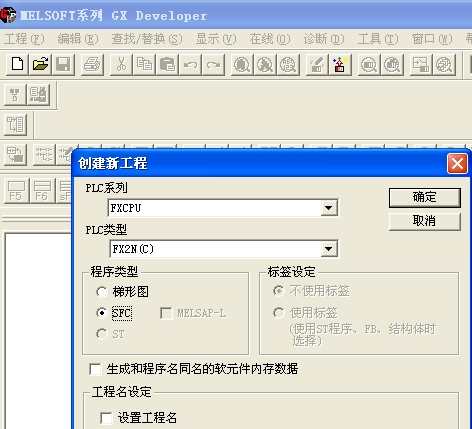The width and height of the screenshot is (472, 429).
Task: Confirm with the 确定 button
Action: (x=425, y=197)
